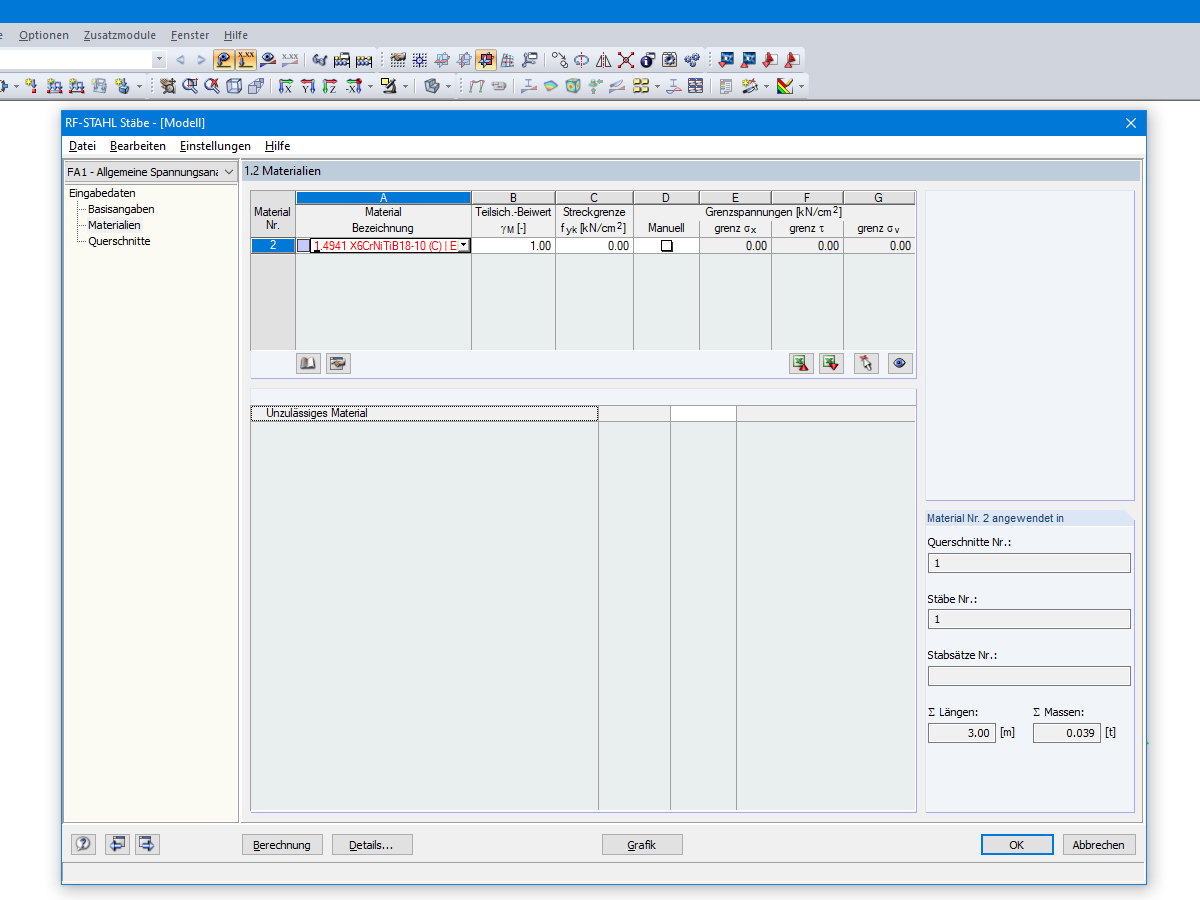Click the navigate forward arrow in the main toolbar
The height and width of the screenshot is (900, 1200).
(201, 60)
